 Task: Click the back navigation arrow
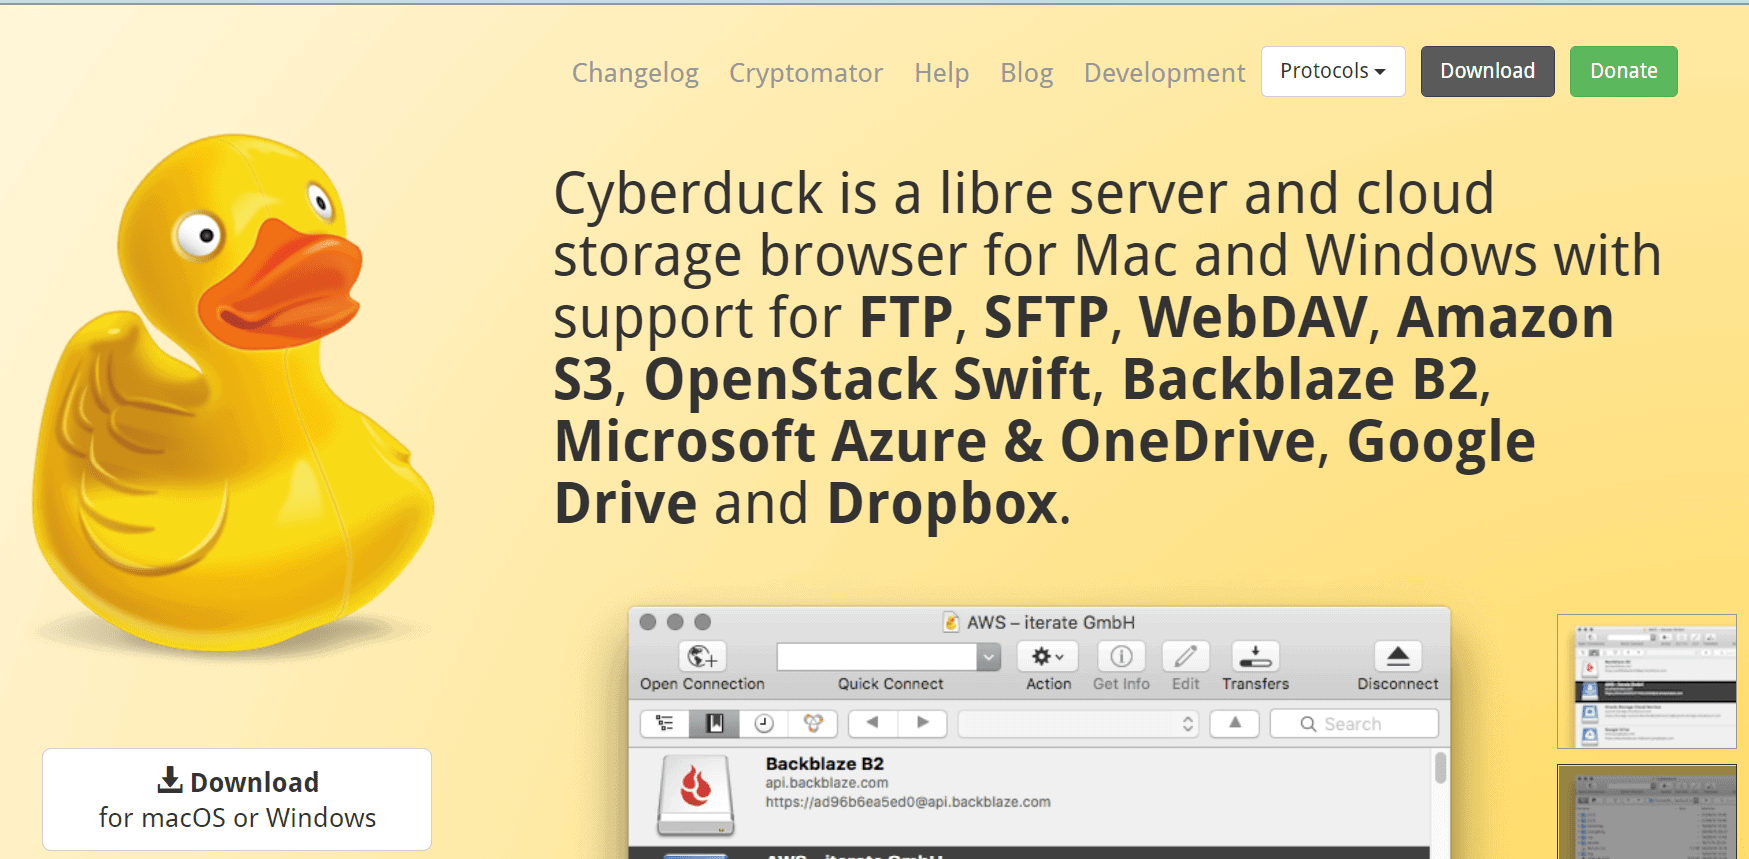[x=873, y=723]
